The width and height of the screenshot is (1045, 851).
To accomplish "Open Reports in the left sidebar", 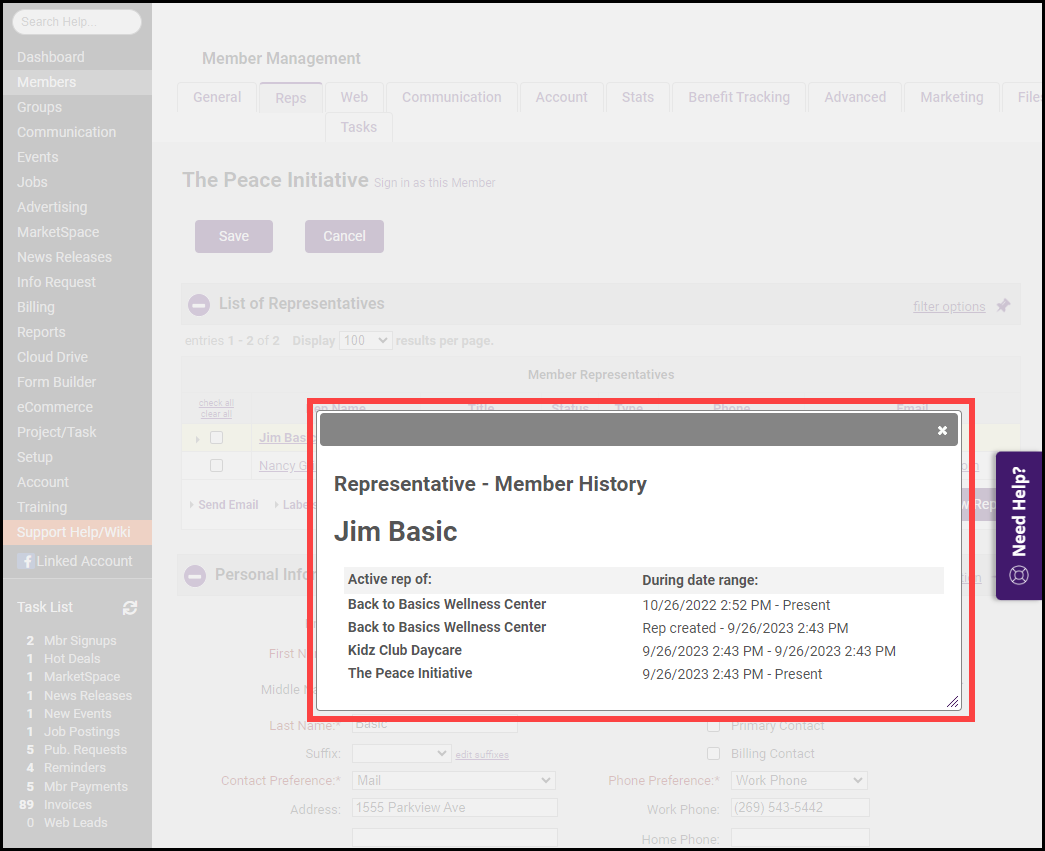I will pyautogui.click(x=41, y=332).
